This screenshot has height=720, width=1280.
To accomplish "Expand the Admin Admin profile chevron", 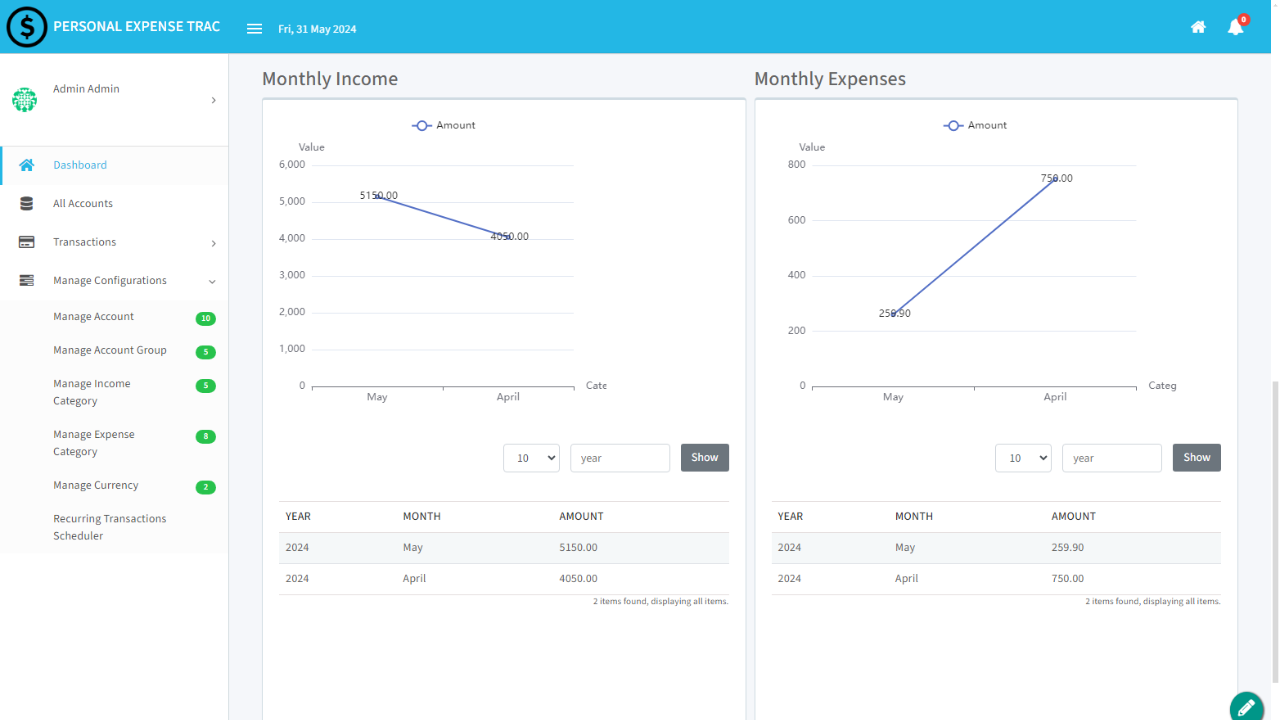I will point(213,100).
